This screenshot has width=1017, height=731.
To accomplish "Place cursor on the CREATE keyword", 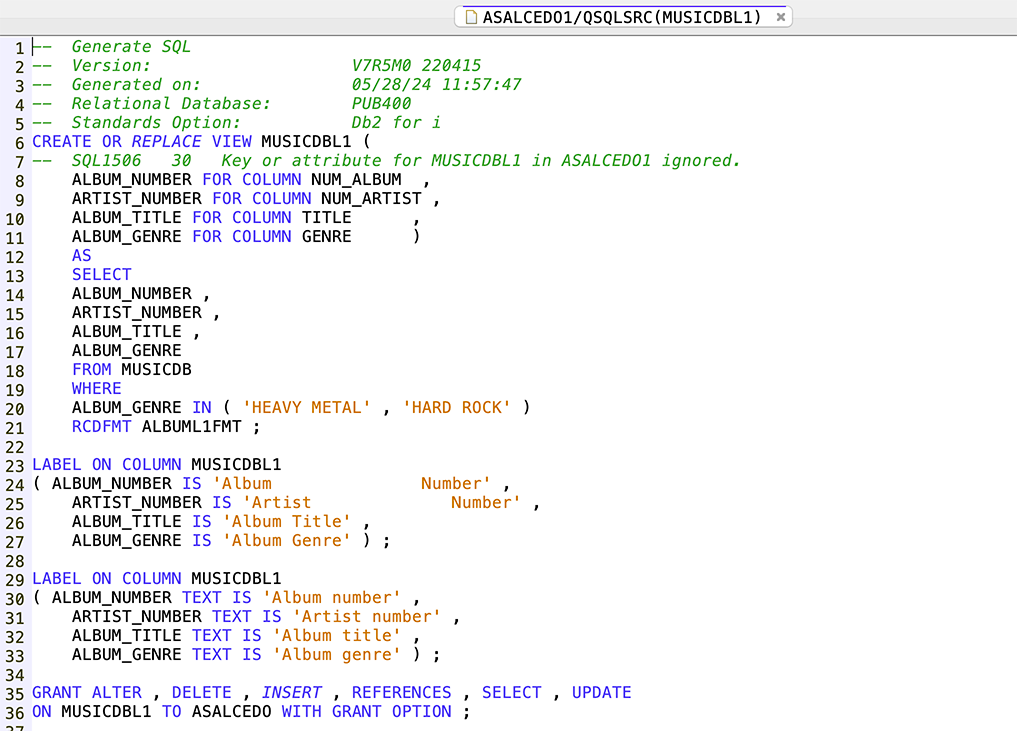I will point(61,142).
